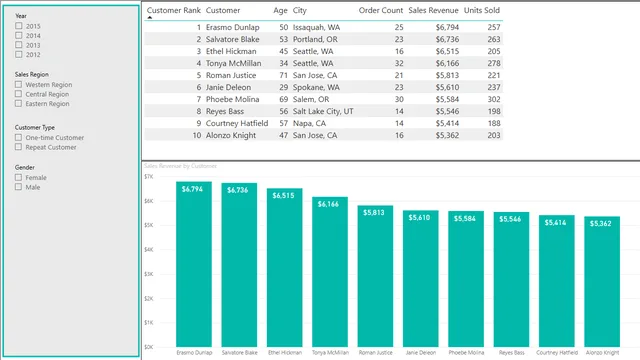Click the Phoebe Molina table cell

click(232, 99)
